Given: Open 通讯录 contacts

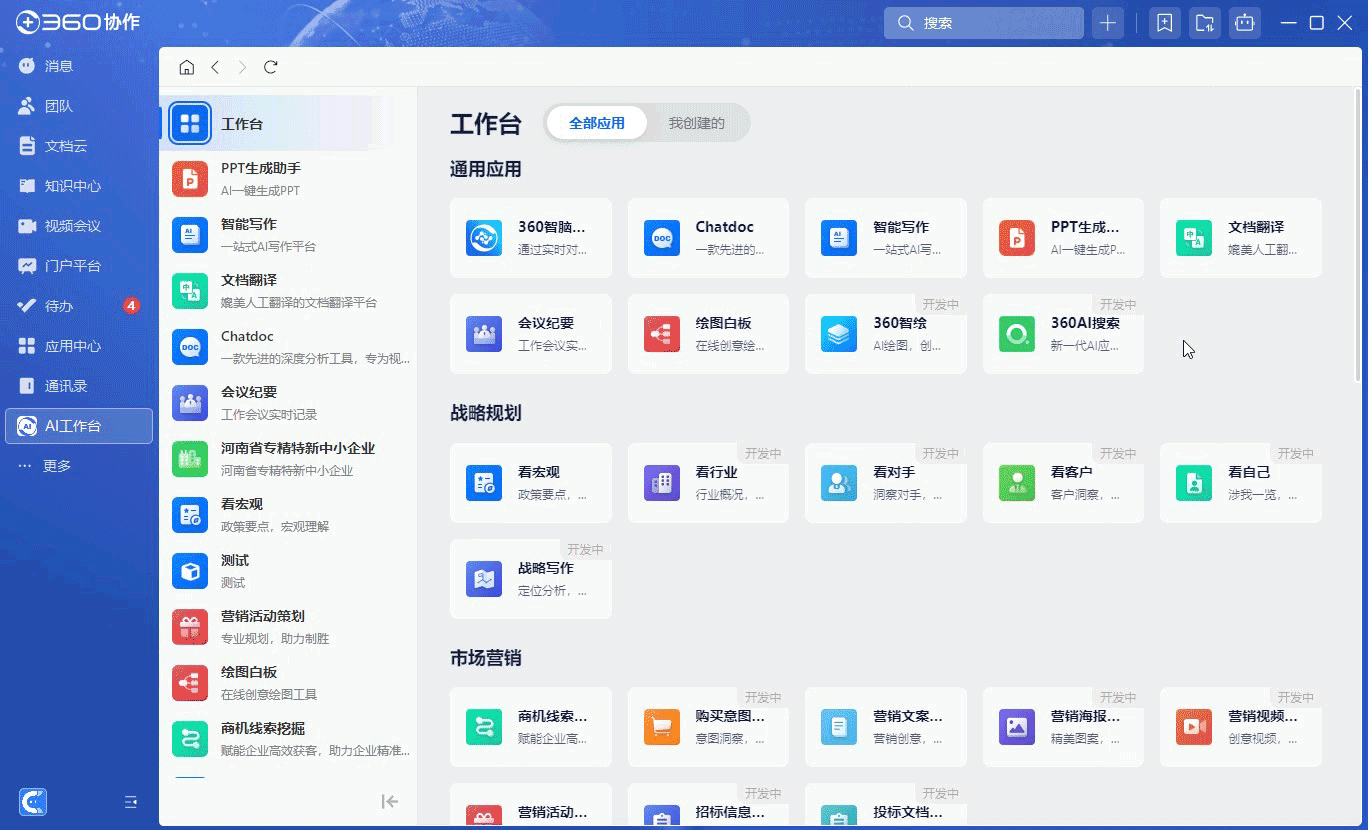Looking at the screenshot, I should pyautogui.click(x=78, y=386).
